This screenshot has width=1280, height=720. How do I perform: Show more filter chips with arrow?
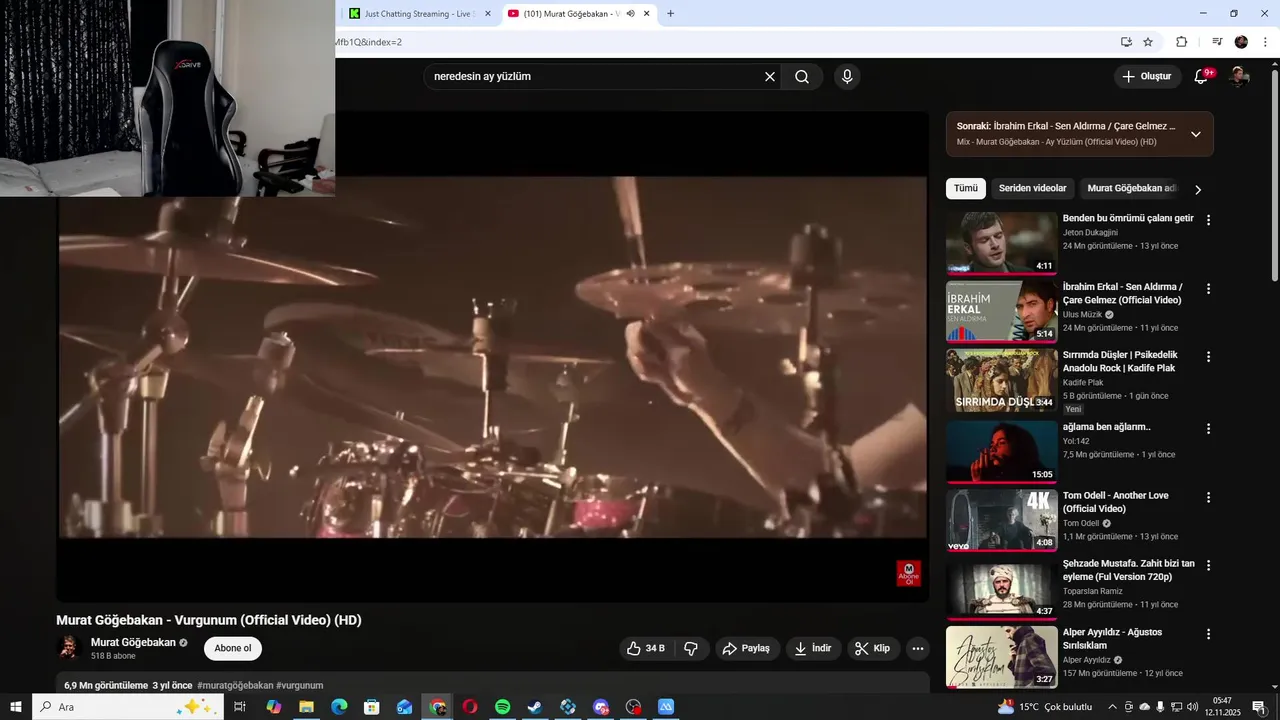coord(1198,189)
